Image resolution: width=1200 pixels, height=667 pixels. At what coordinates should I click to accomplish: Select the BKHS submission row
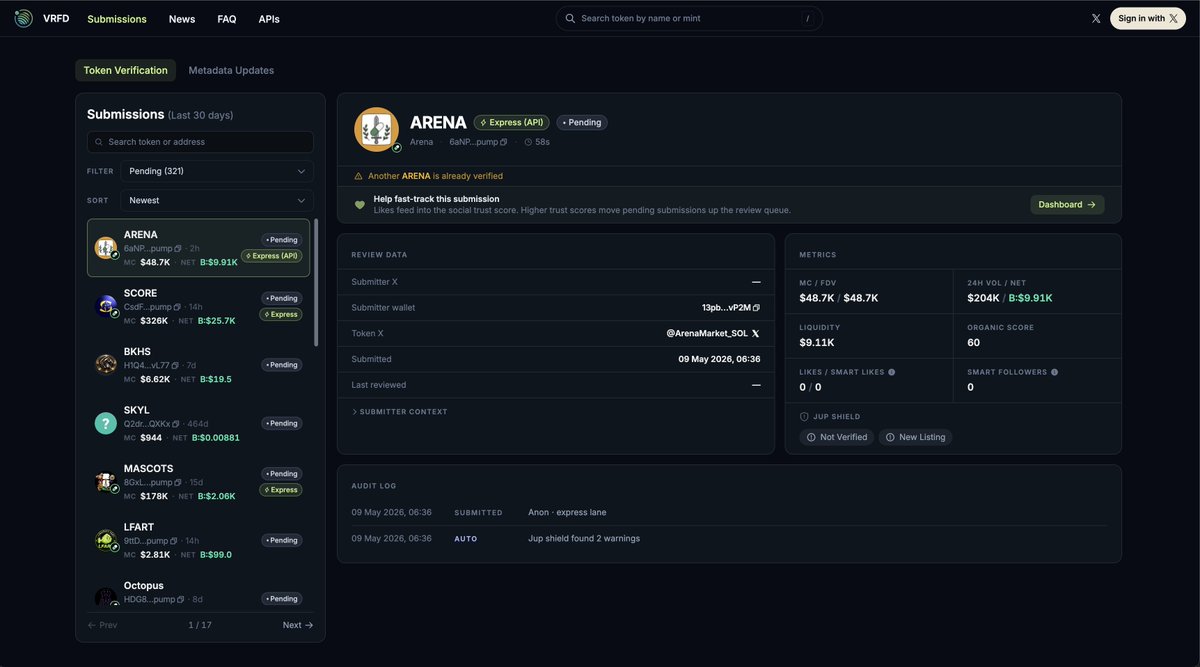[198, 365]
